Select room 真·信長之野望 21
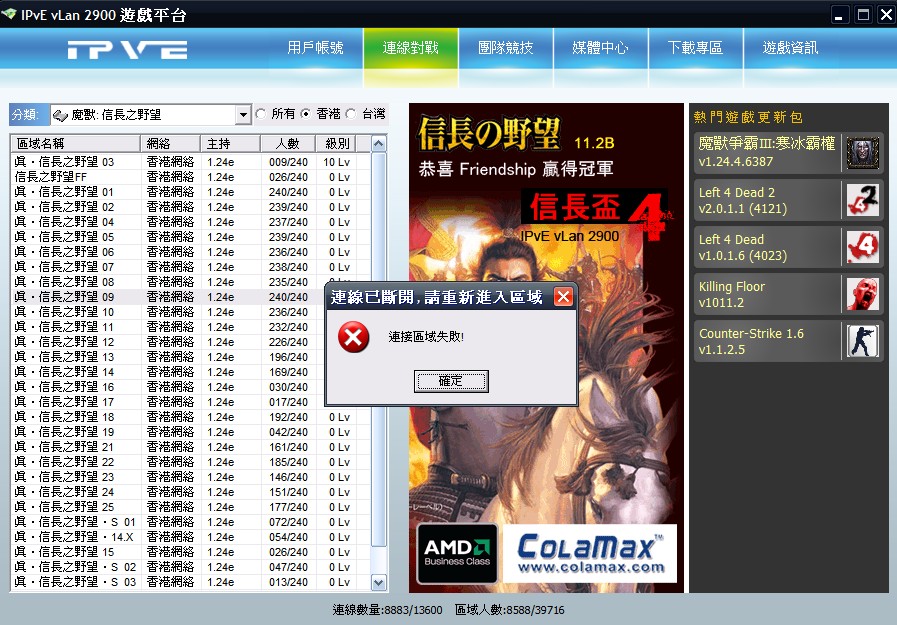 (191, 447)
